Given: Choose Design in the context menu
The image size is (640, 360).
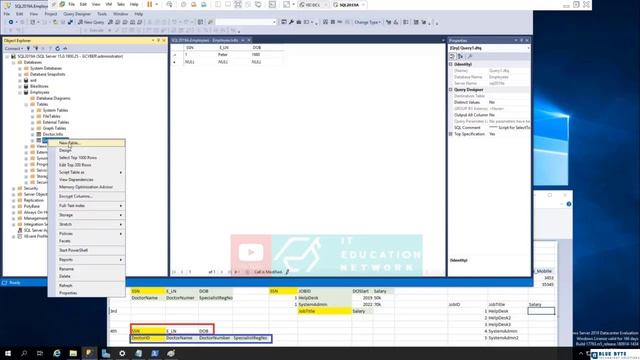Looking at the screenshot, I should click(x=87, y=150).
